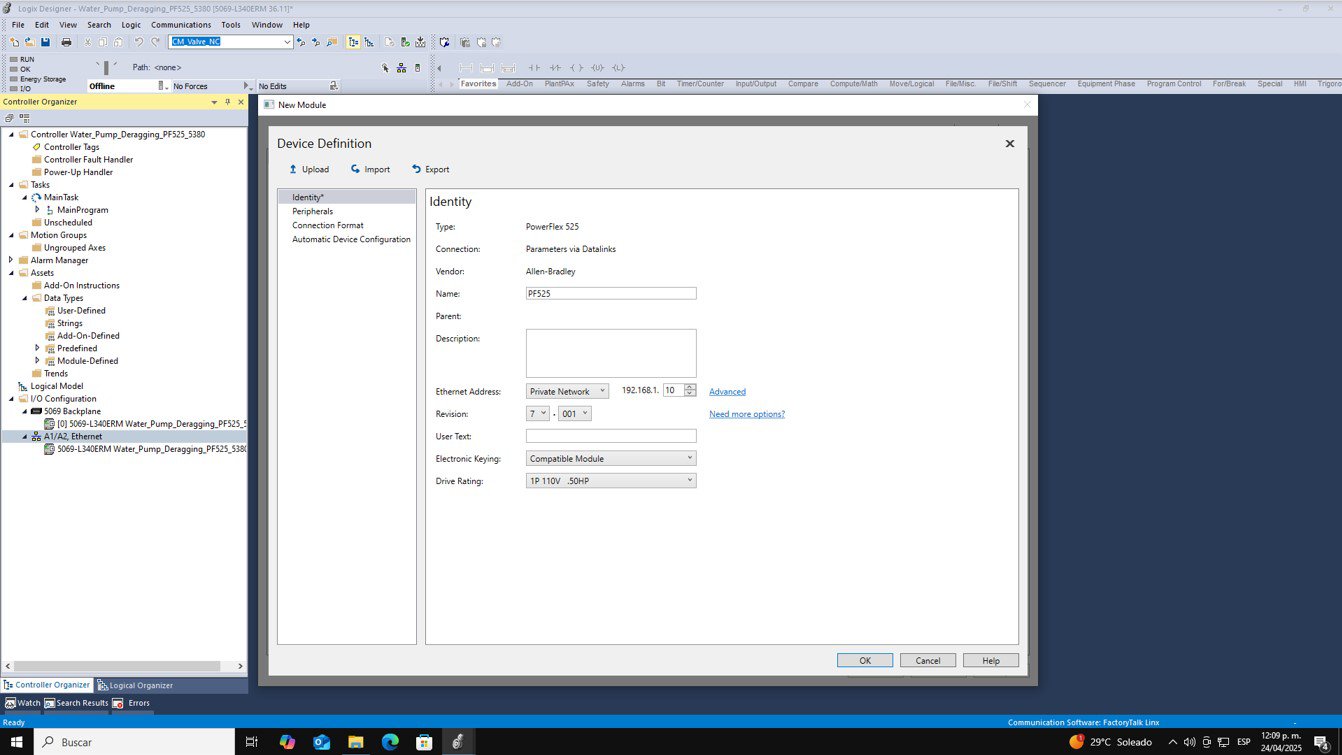Open Microsoft Edge from the taskbar
This screenshot has height=755, width=1342.
(390, 742)
